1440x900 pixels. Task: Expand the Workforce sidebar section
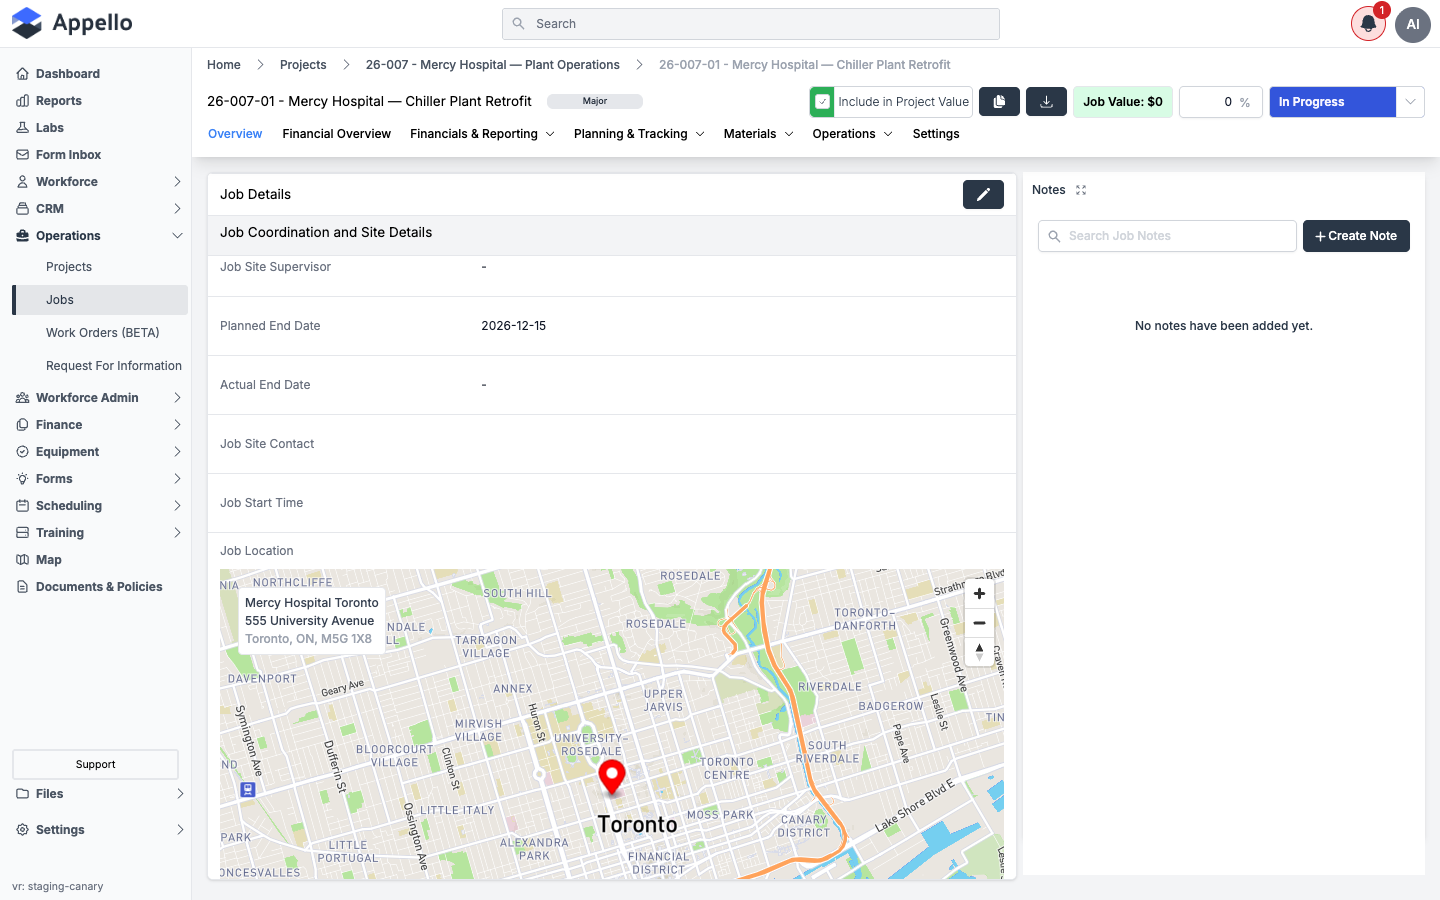177,181
